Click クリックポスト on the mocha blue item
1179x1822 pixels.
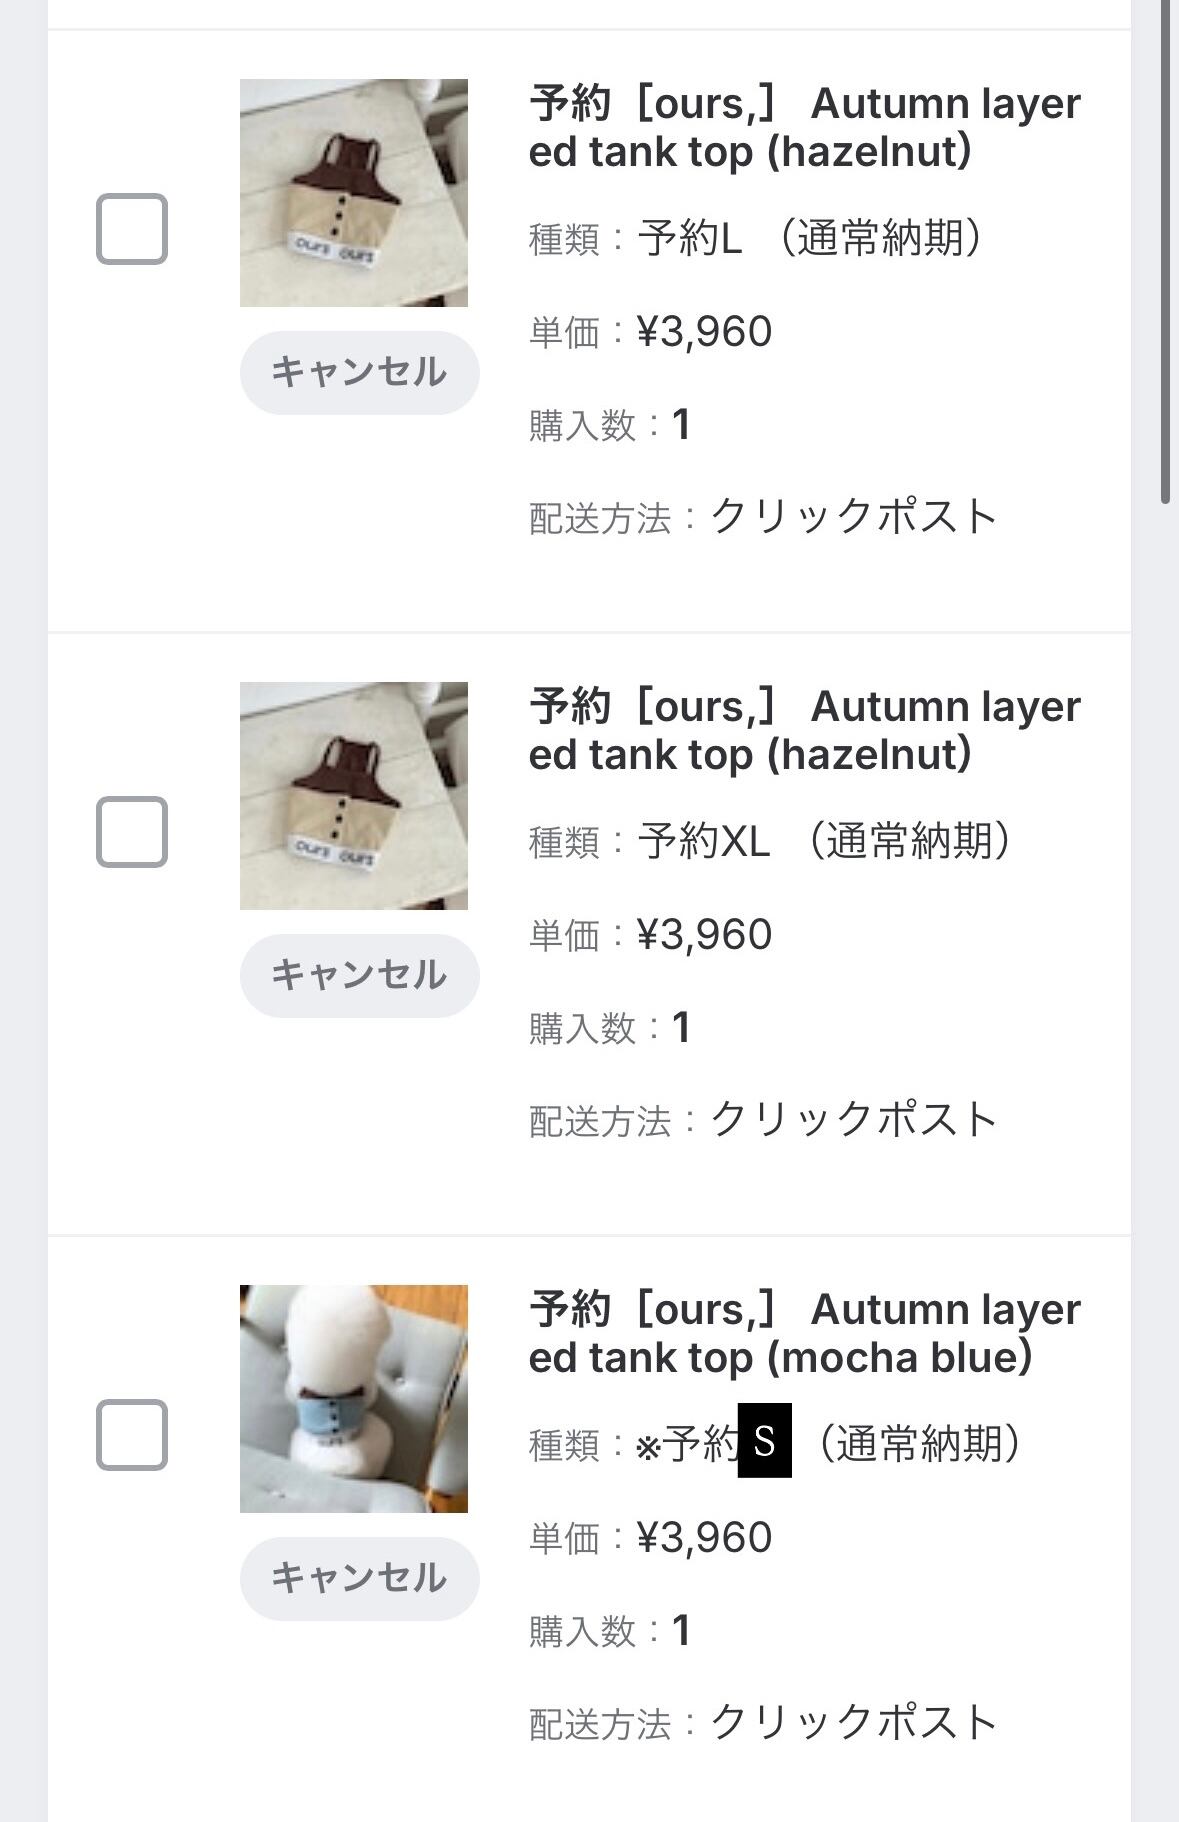[854, 1722]
